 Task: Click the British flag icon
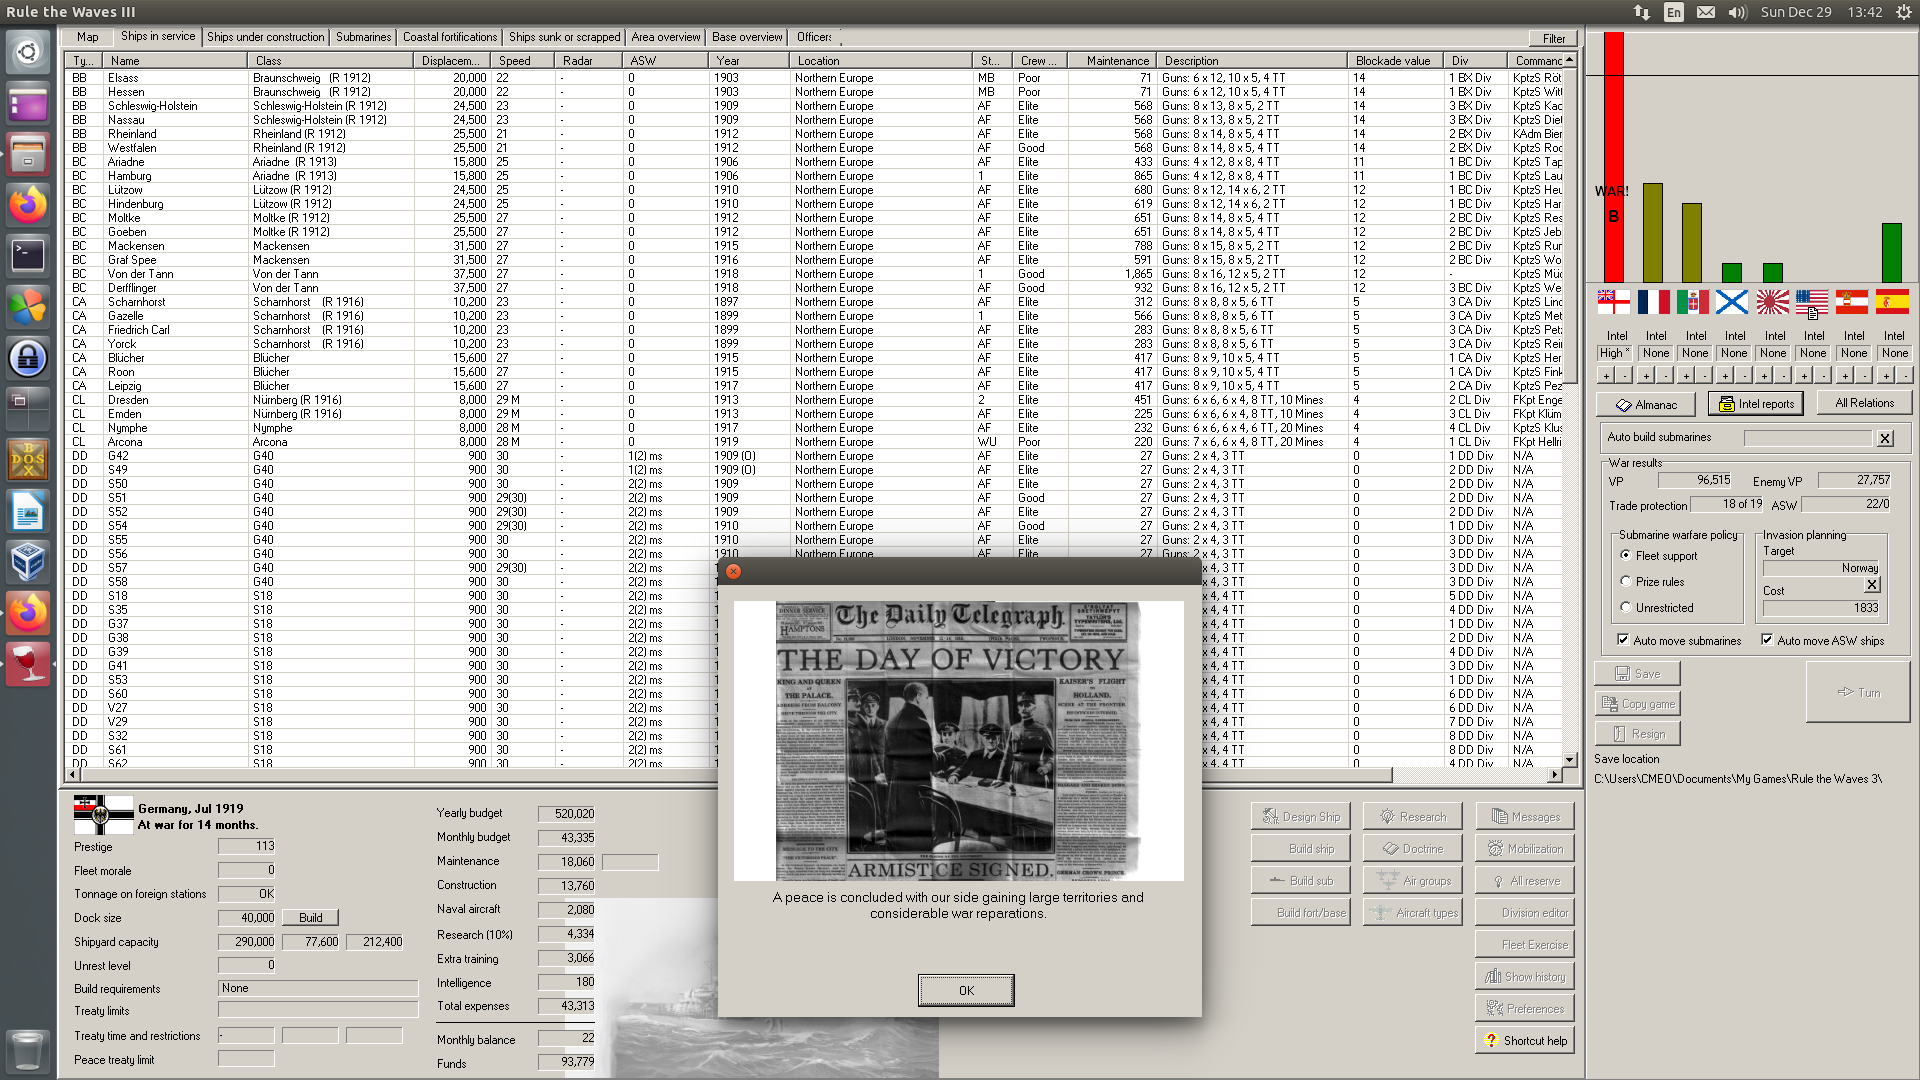pyautogui.click(x=1613, y=301)
